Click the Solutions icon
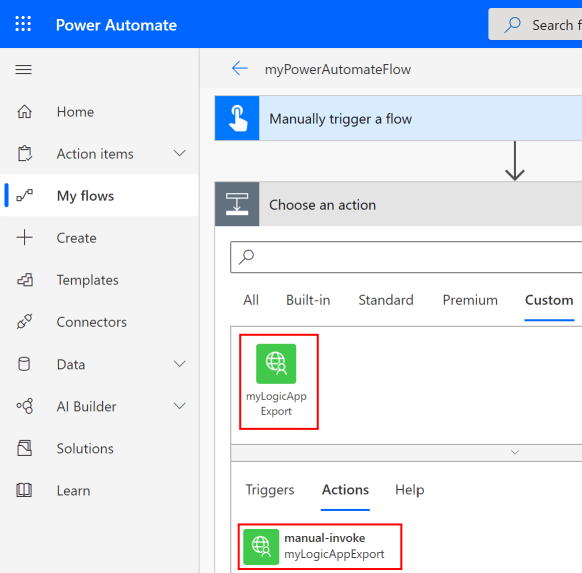 [x=24, y=448]
